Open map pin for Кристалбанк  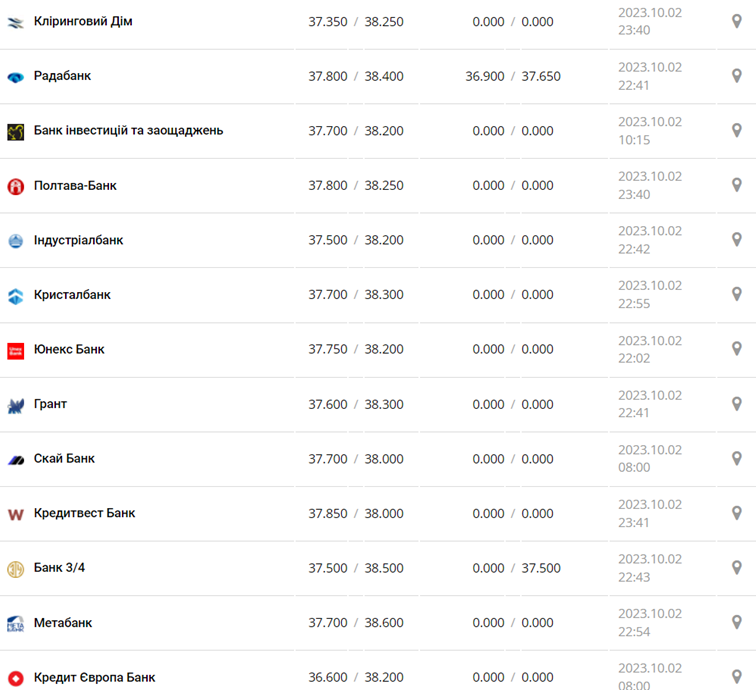737,294
